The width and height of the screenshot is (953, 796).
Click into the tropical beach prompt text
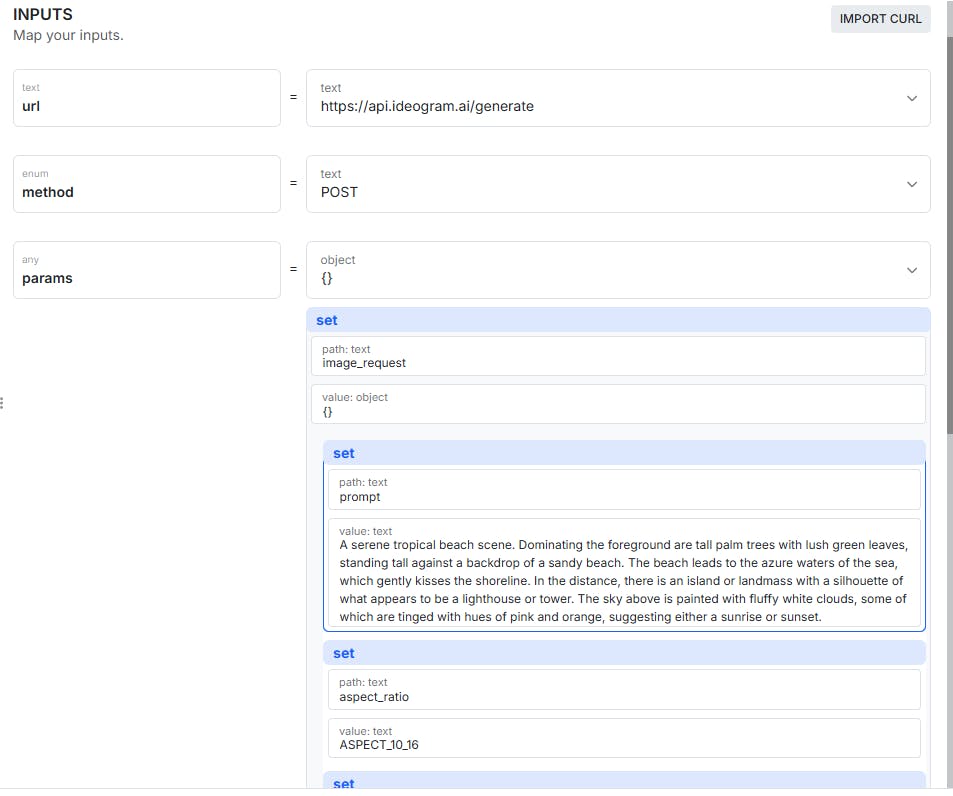click(x=624, y=580)
